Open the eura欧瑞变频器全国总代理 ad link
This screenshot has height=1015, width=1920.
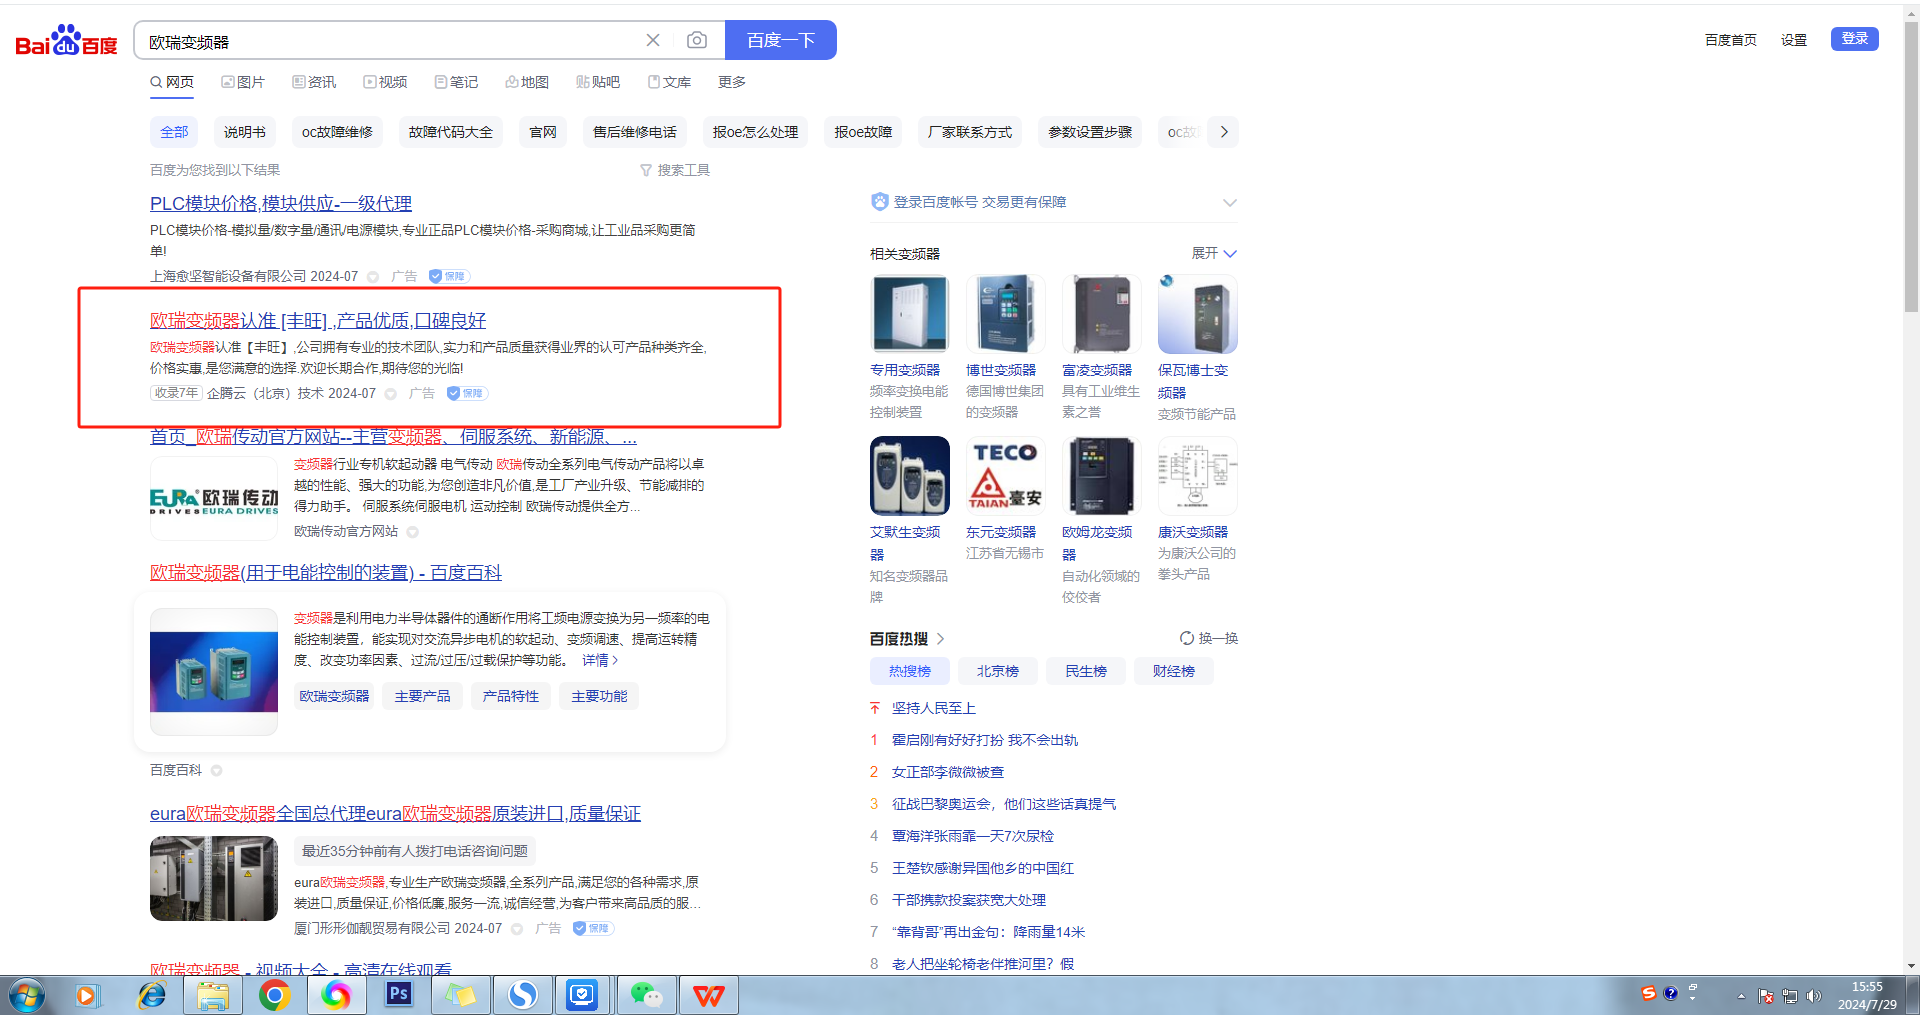coord(395,814)
